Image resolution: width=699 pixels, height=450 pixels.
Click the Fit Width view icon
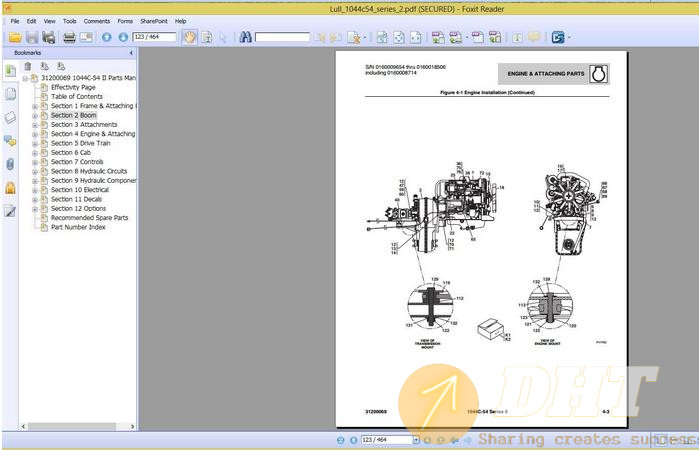(x=416, y=37)
